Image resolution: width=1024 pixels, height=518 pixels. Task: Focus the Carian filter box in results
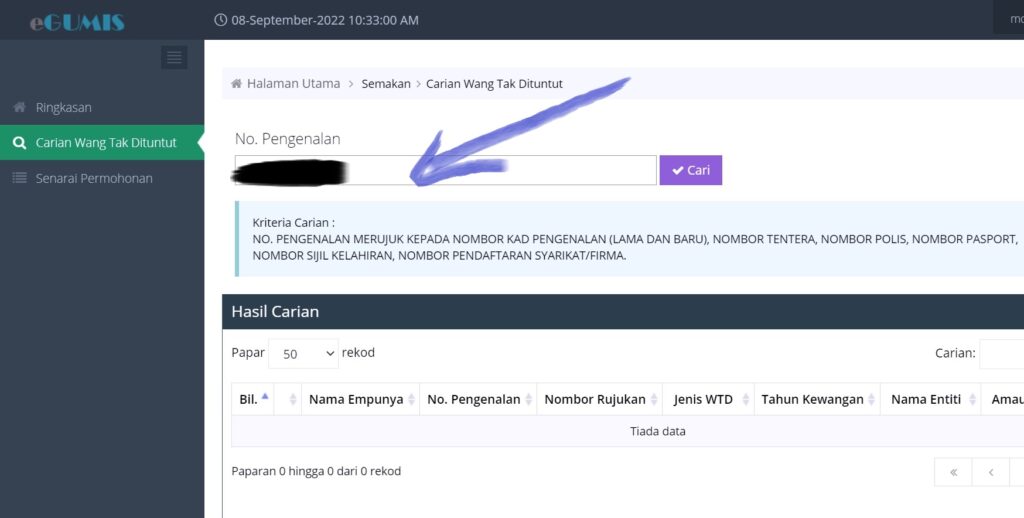[x=1002, y=353]
